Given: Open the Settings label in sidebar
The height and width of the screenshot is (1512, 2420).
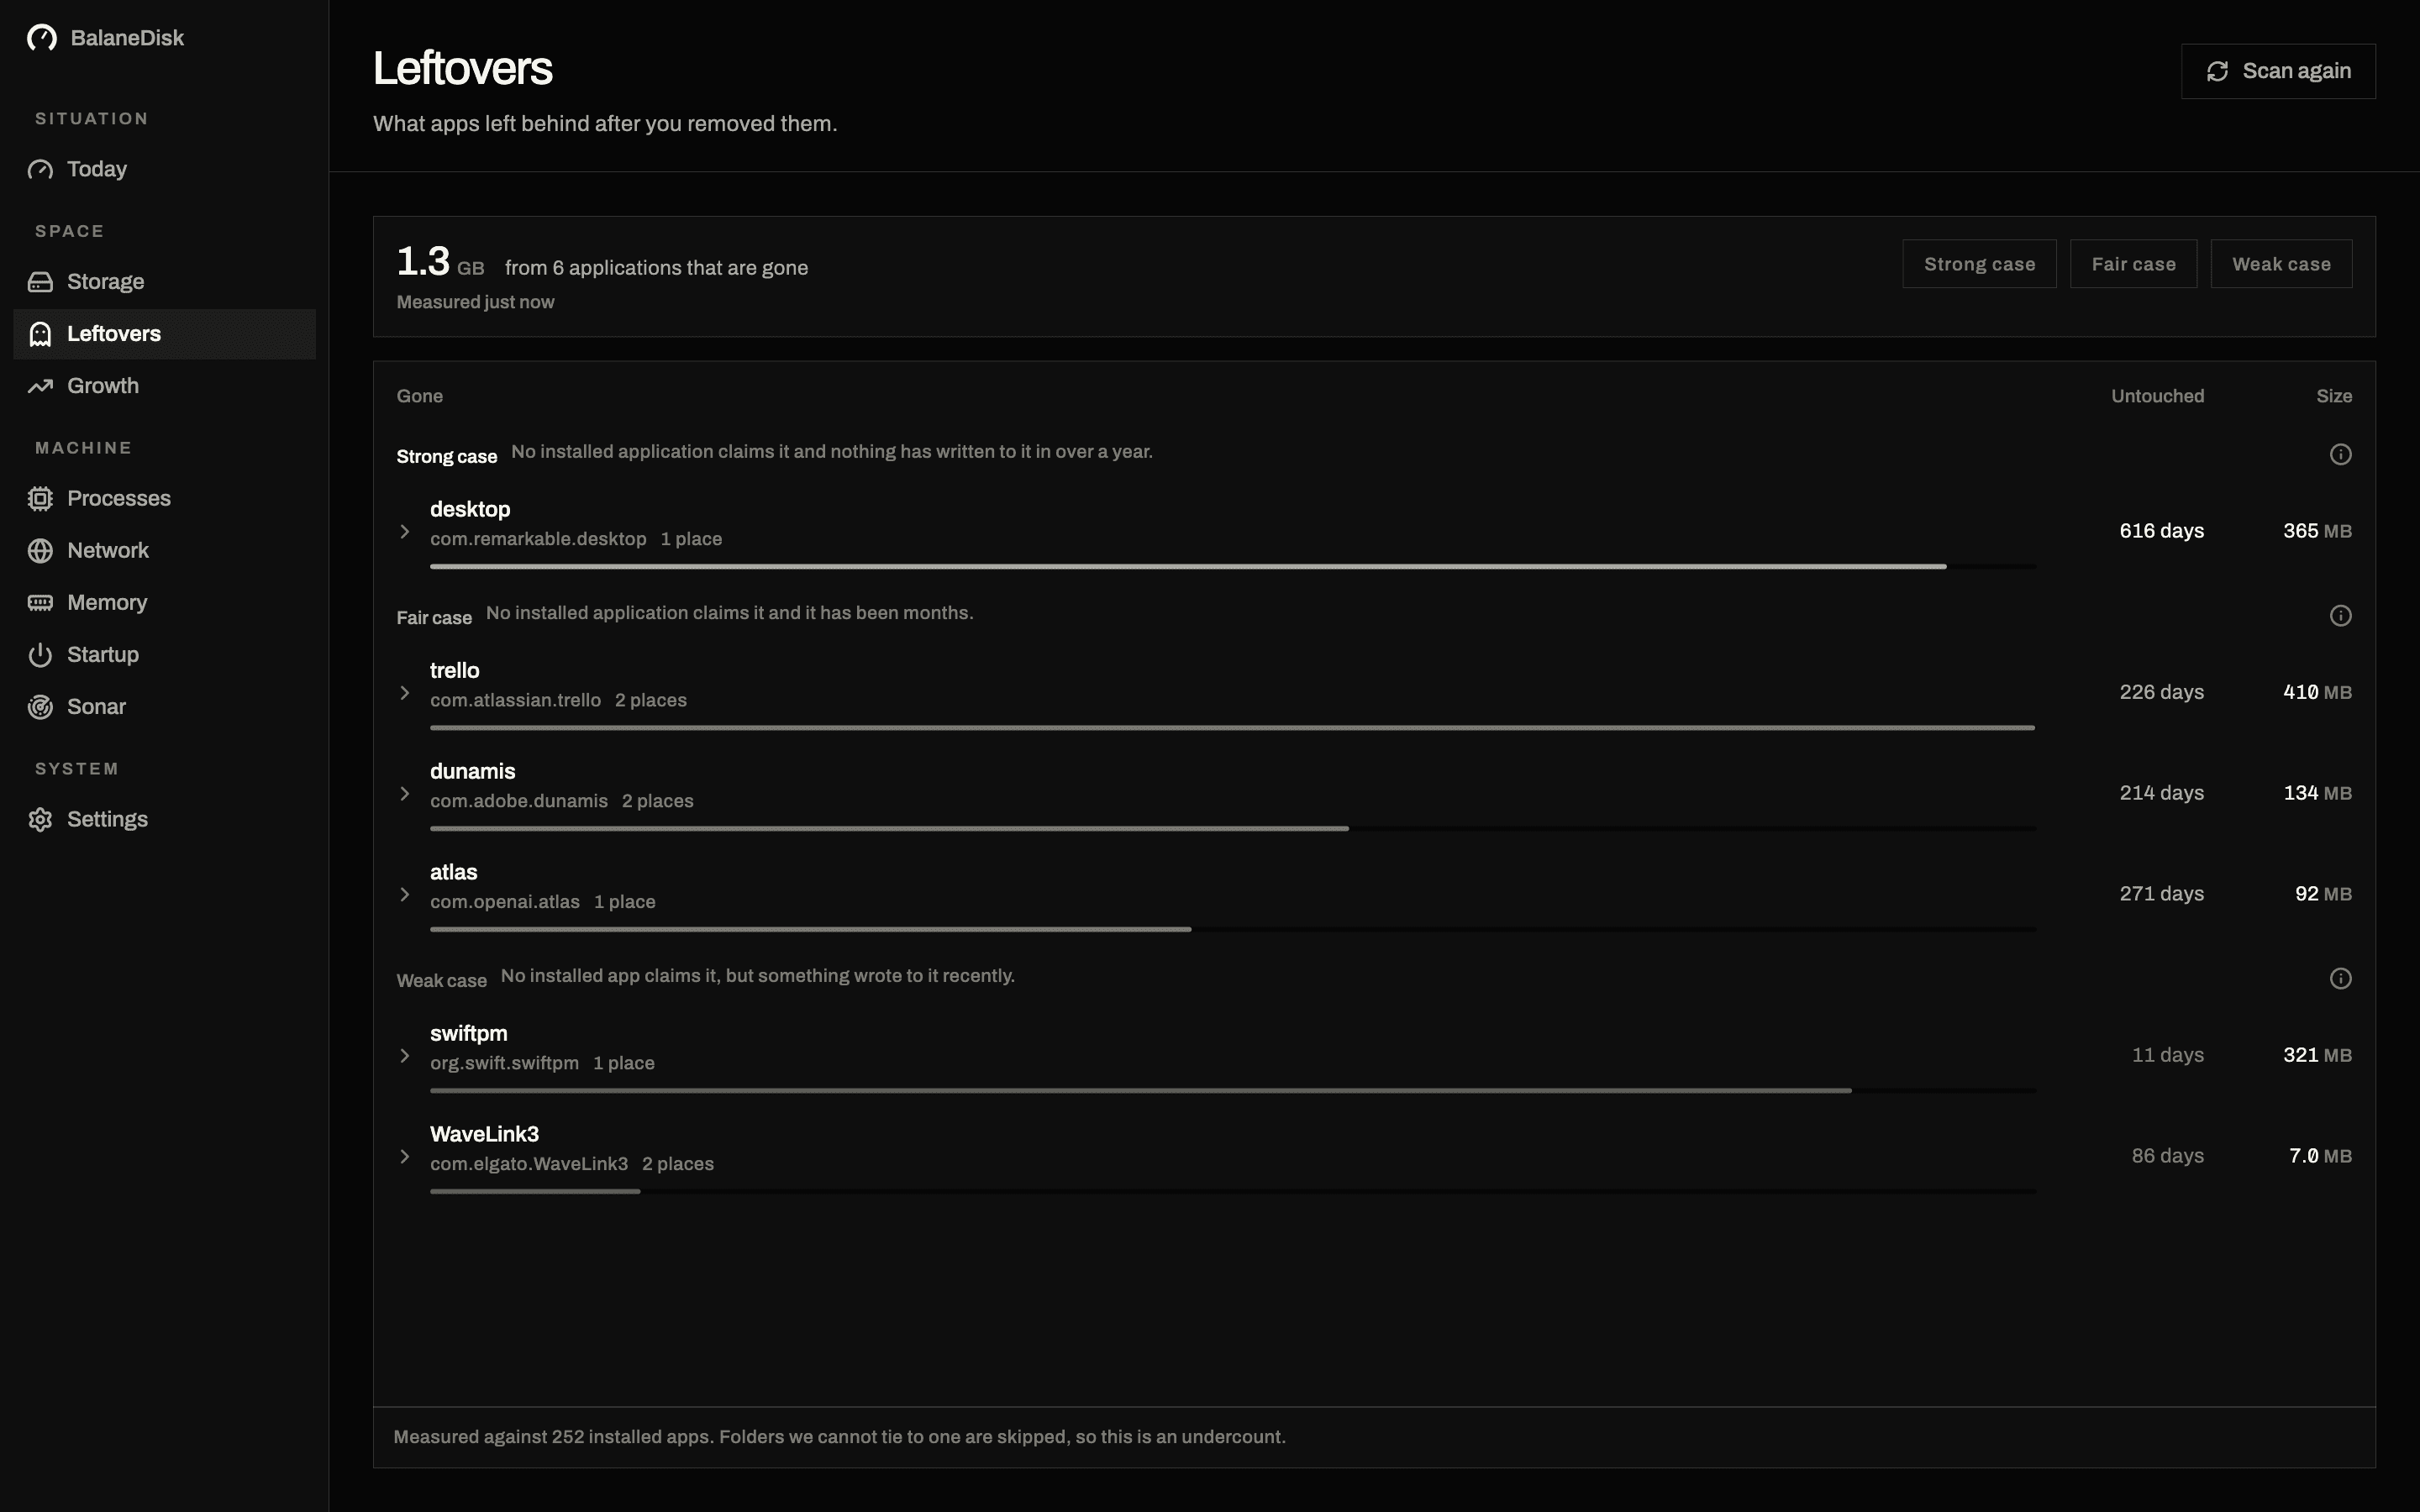Looking at the screenshot, I should [x=107, y=820].
